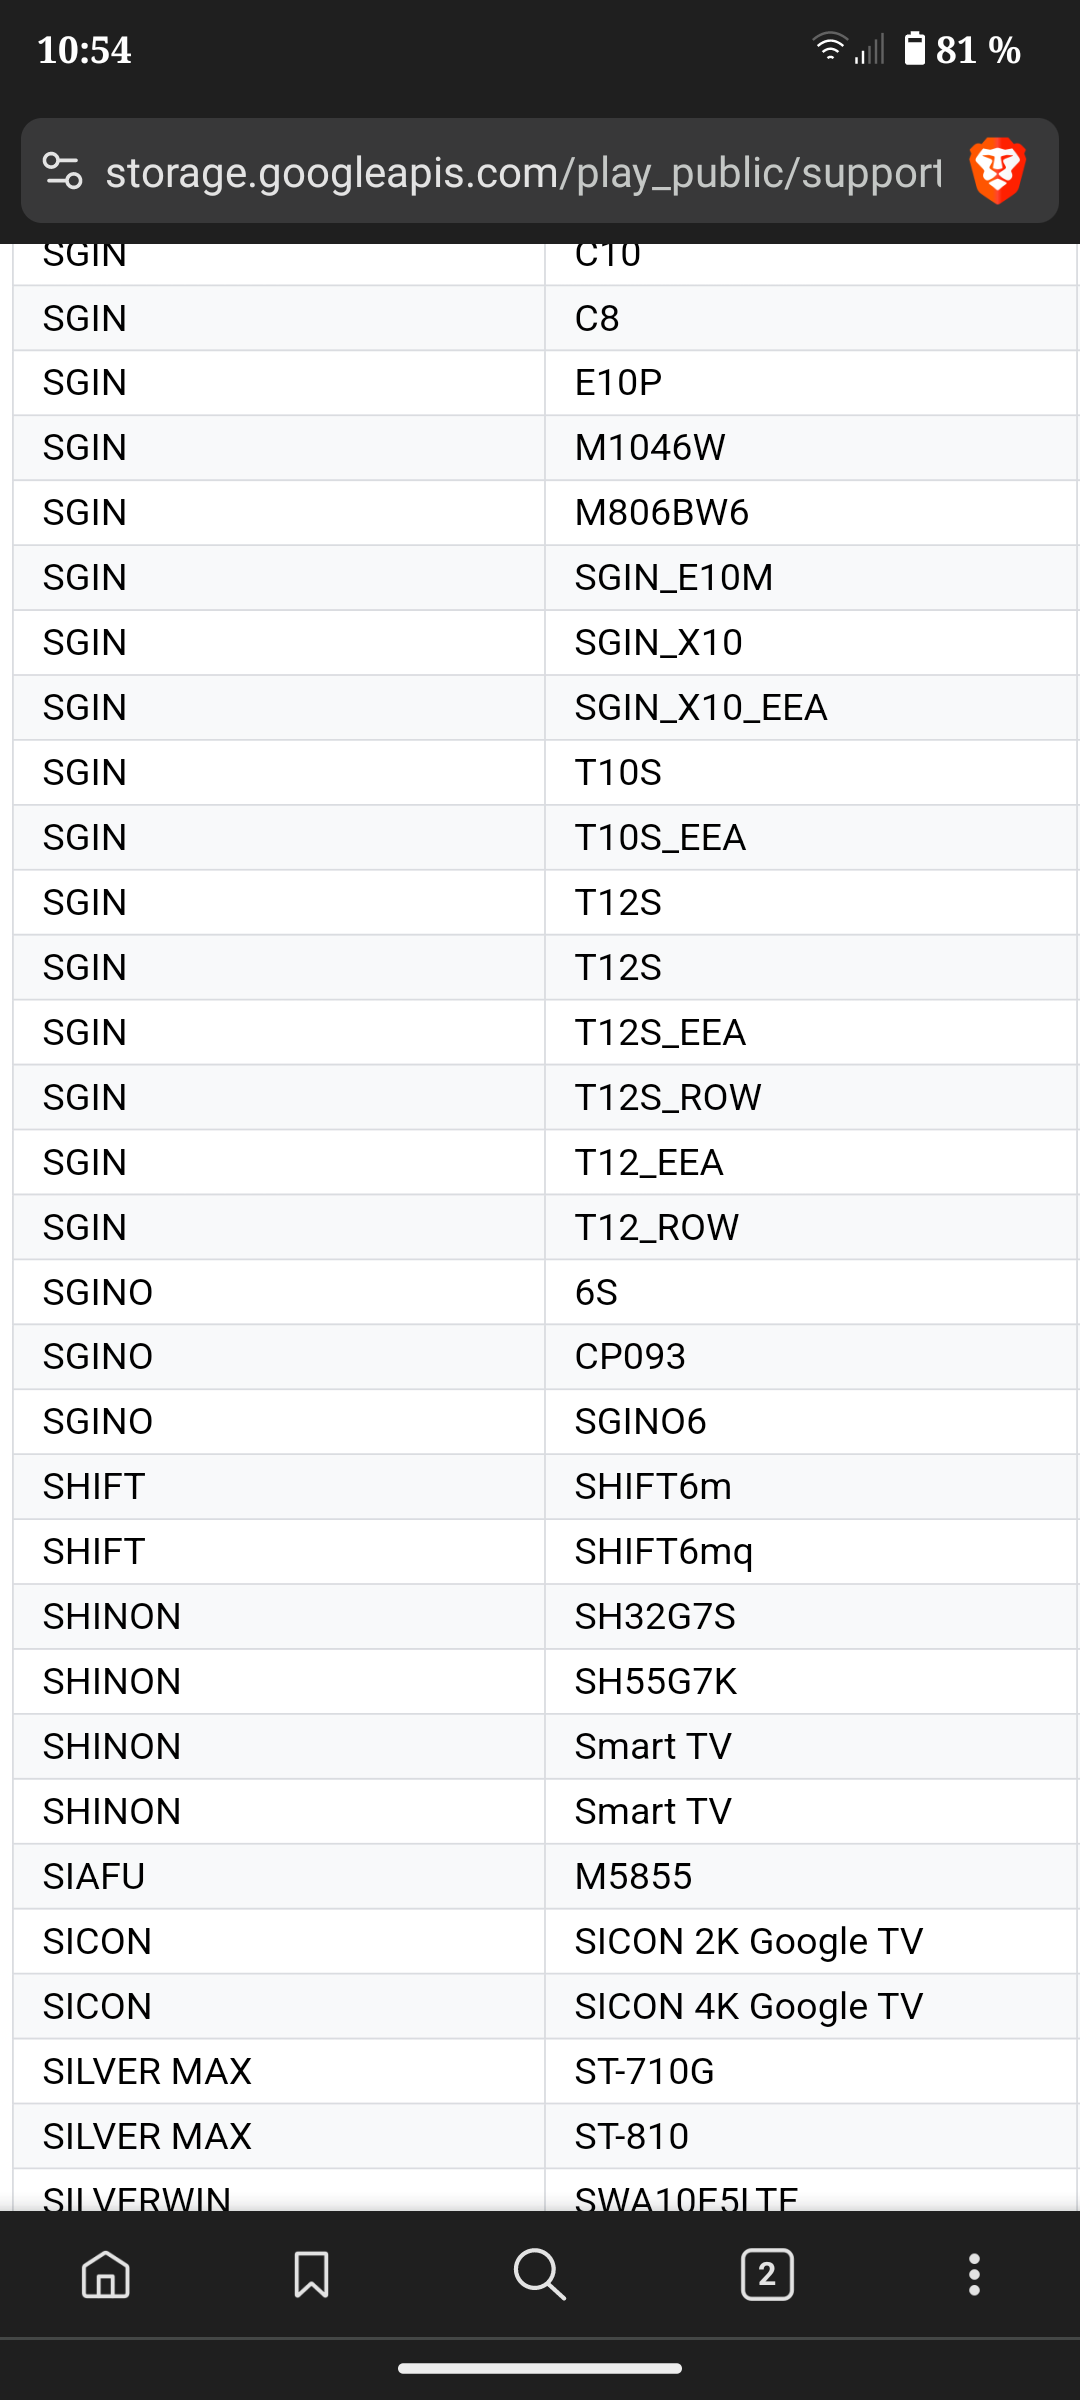The height and width of the screenshot is (2400, 1080).
Task: Tap the ST-710G model cell
Action: click(x=644, y=2071)
